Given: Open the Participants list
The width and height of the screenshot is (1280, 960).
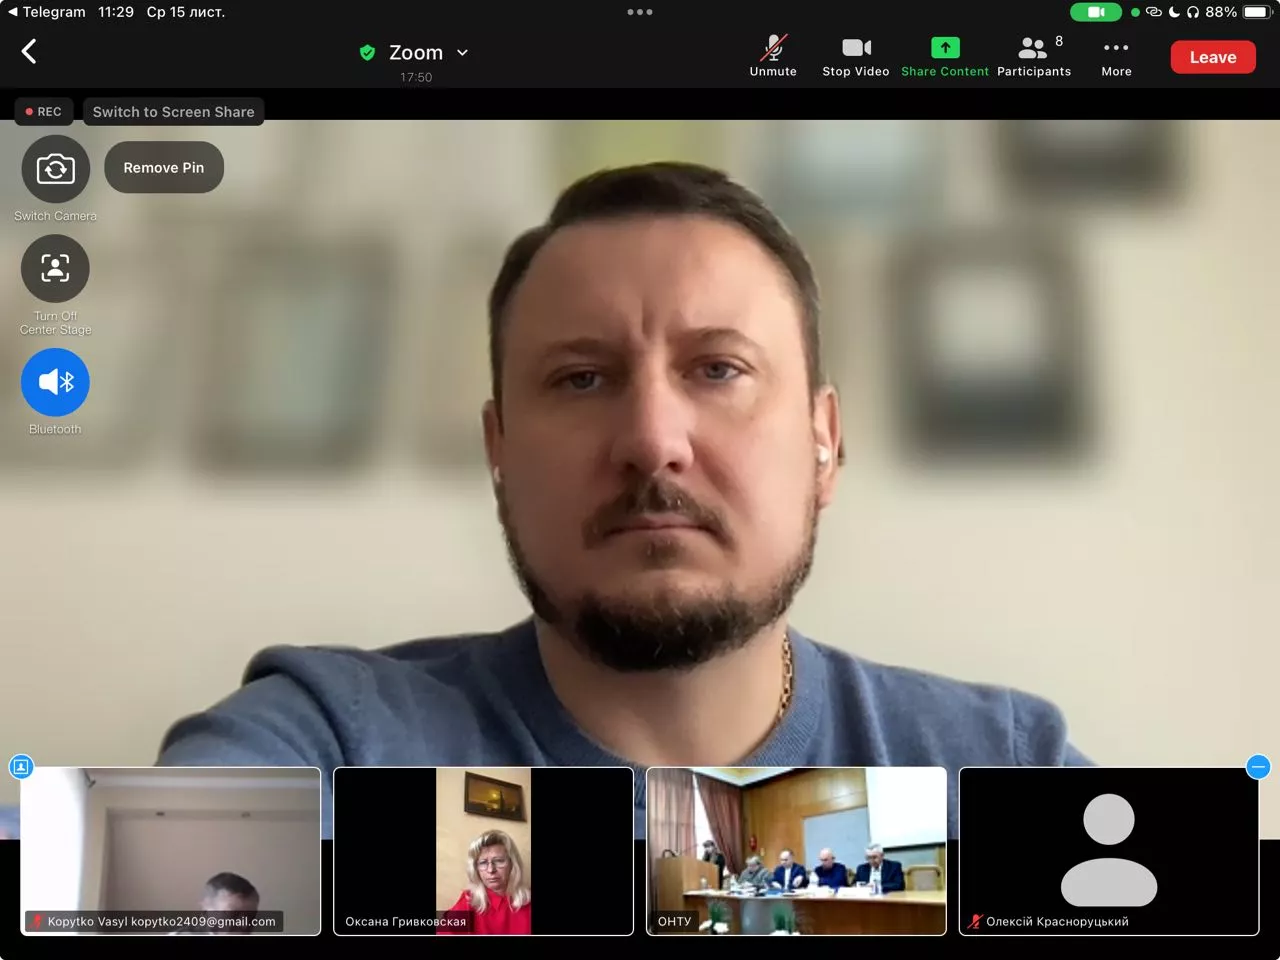Looking at the screenshot, I should 1034,56.
